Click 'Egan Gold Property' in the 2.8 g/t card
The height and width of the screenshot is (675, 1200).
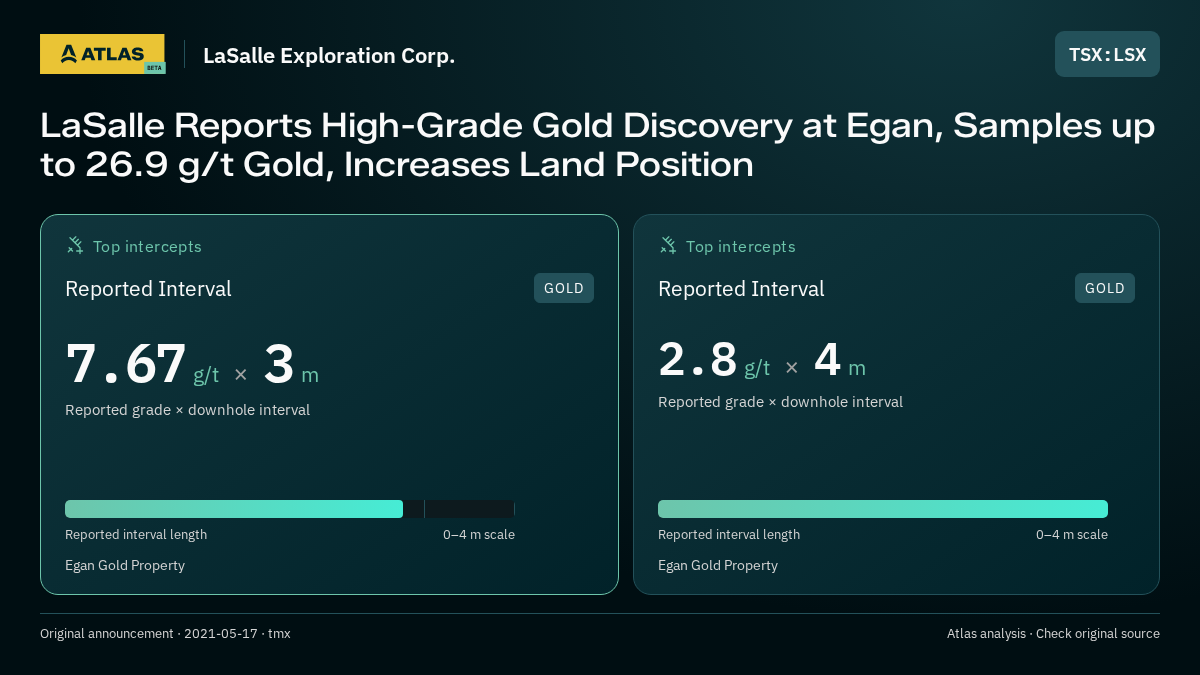pyautogui.click(x=718, y=565)
